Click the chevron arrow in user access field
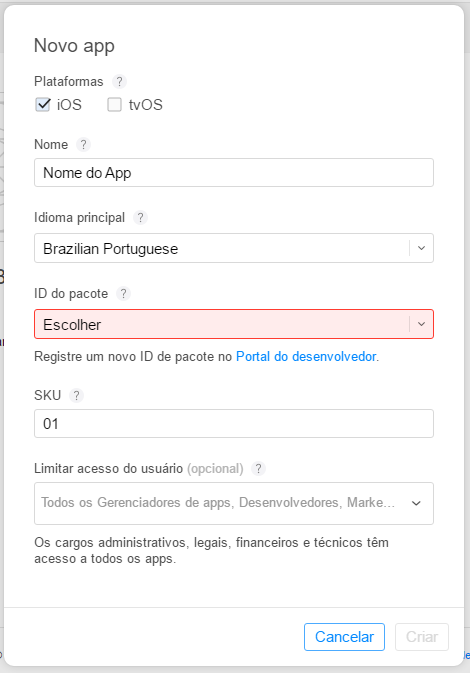The image size is (470, 673). point(416,503)
